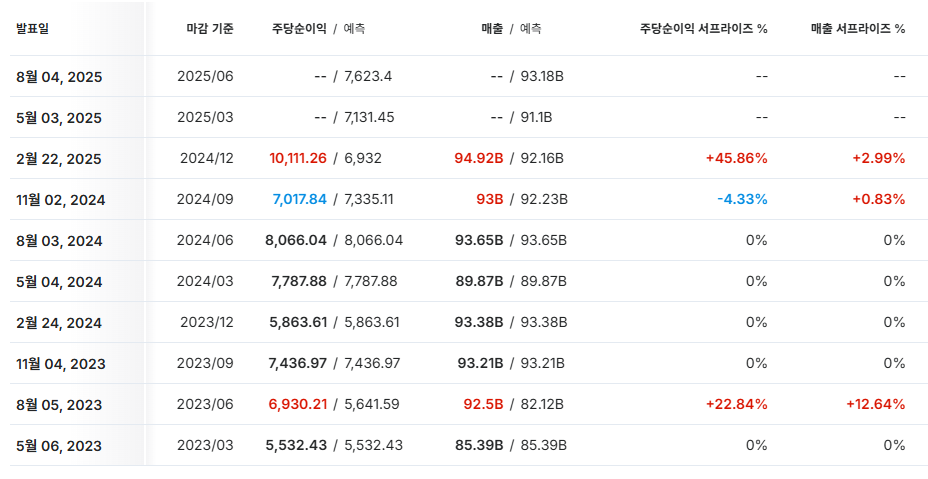This screenshot has height=479, width=928.
Task: Click the bold actual revenue 93.65B
Action: [479, 240]
